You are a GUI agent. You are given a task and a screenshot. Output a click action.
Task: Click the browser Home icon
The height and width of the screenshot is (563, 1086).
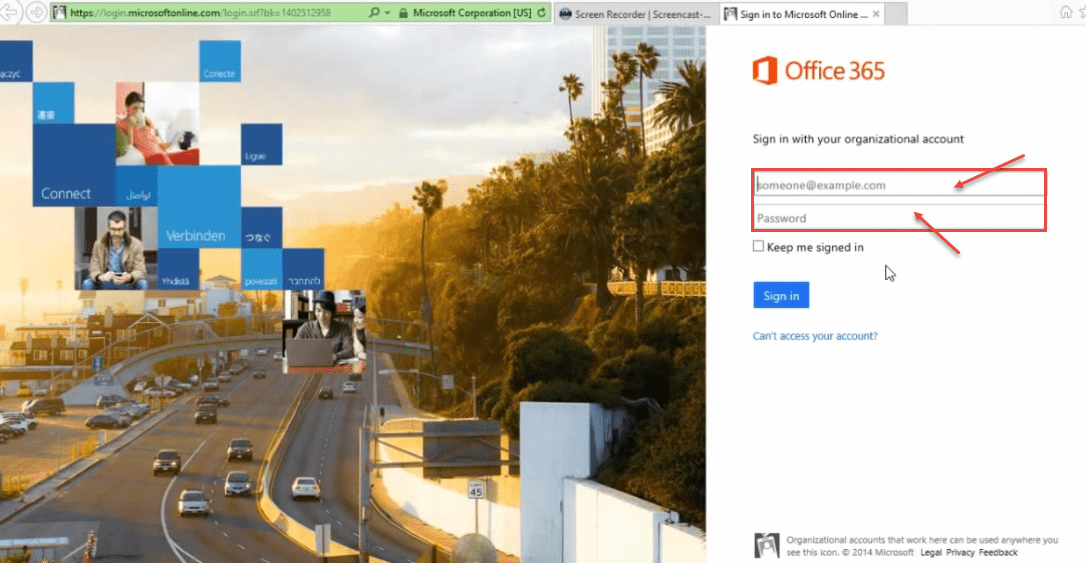[x=1065, y=12]
